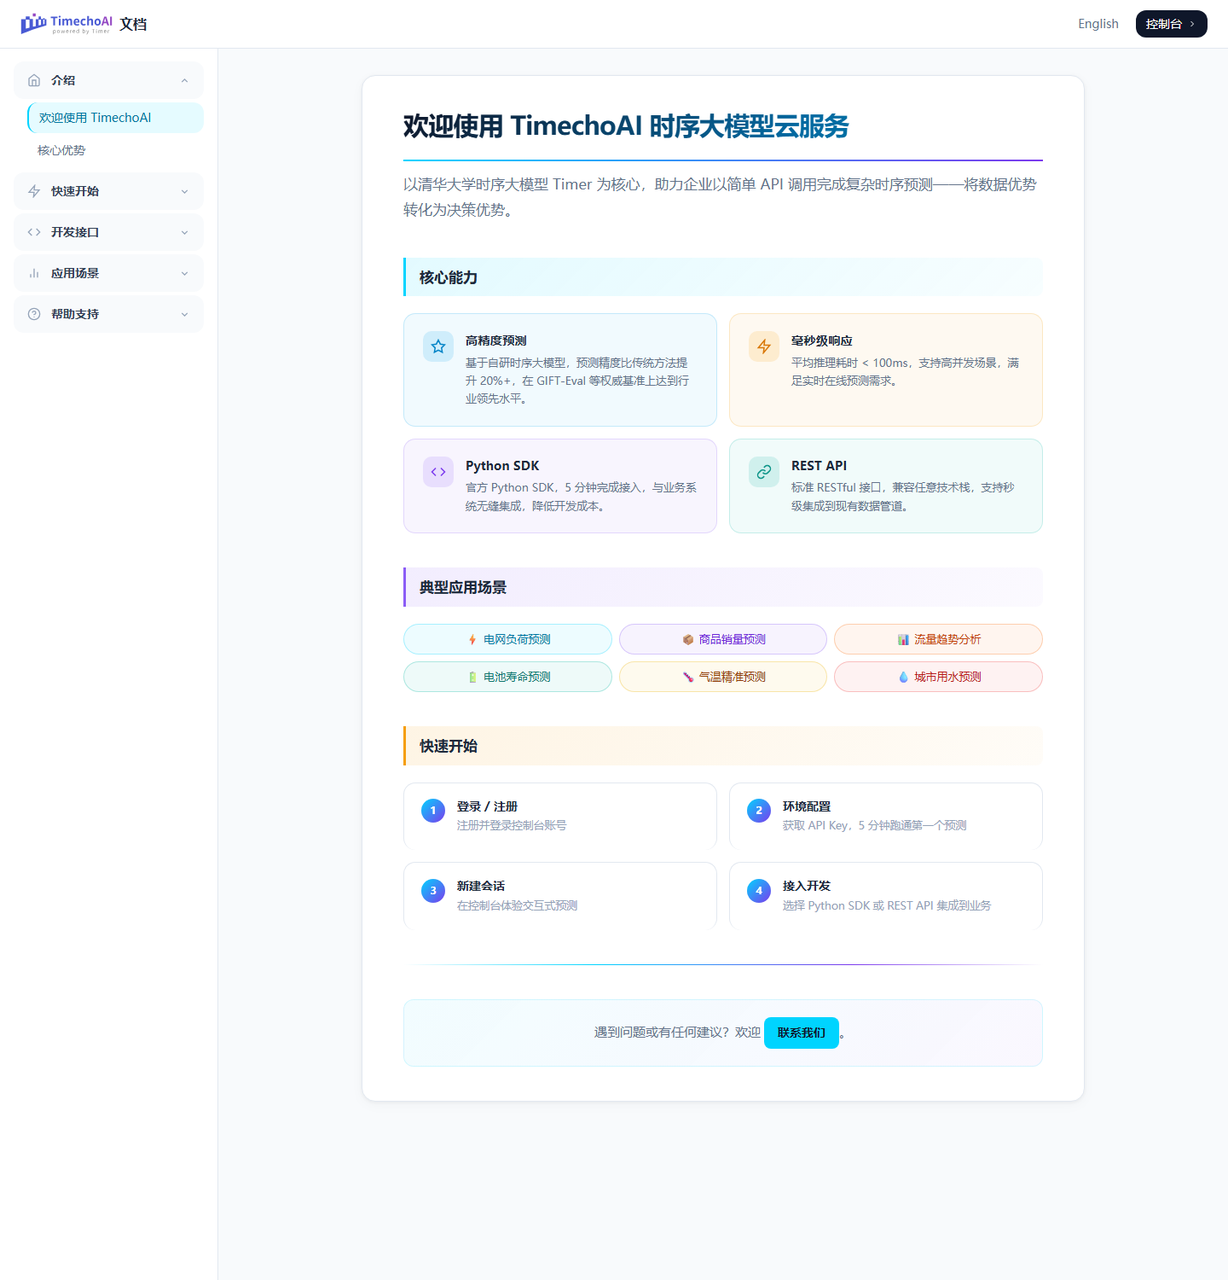
Task: Click the page title 欢迎使用 TimechoAI 时序大模型云服务
Action: [x=626, y=126]
